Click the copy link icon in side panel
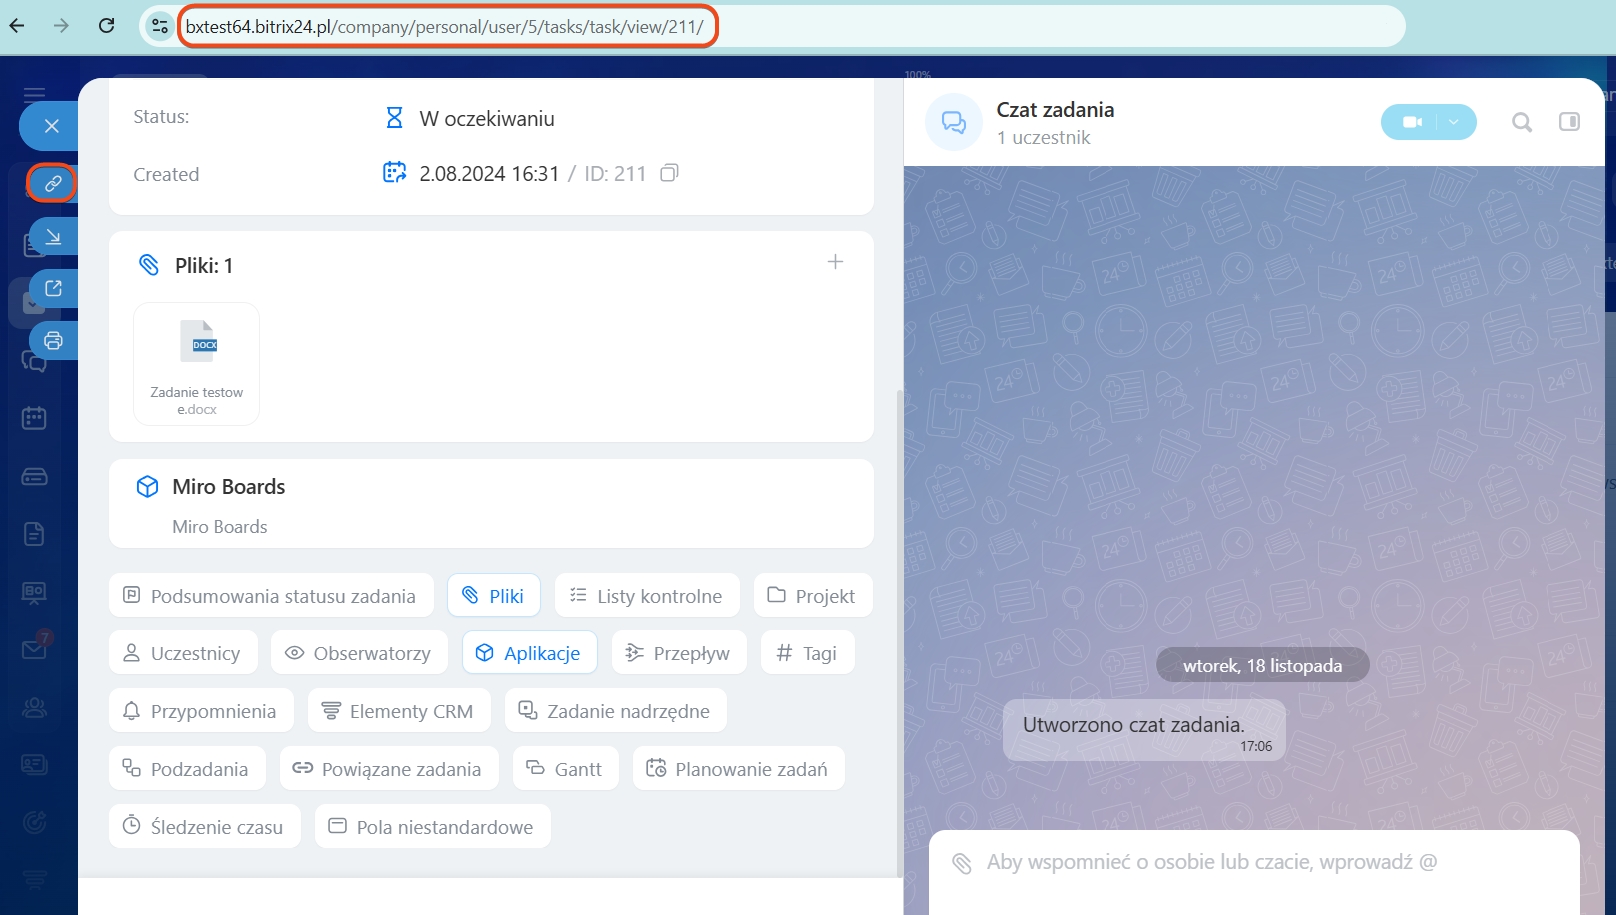The image size is (1616, 915). click(53, 183)
